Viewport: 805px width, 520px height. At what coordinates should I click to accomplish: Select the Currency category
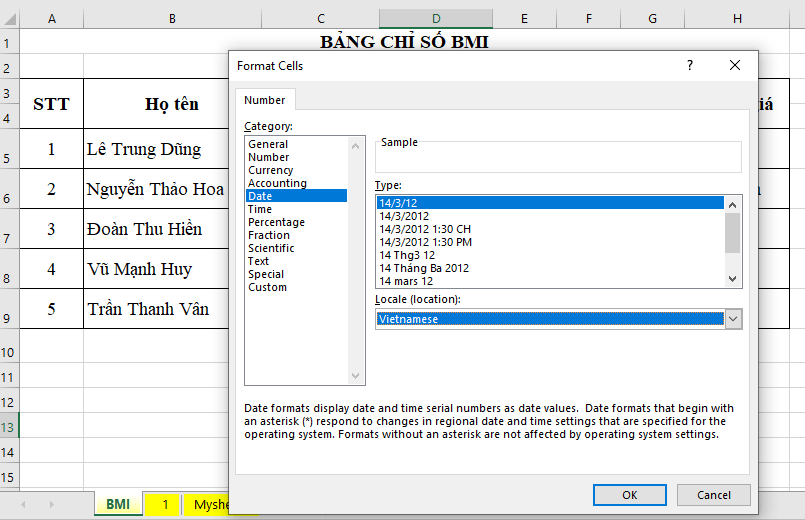270,170
